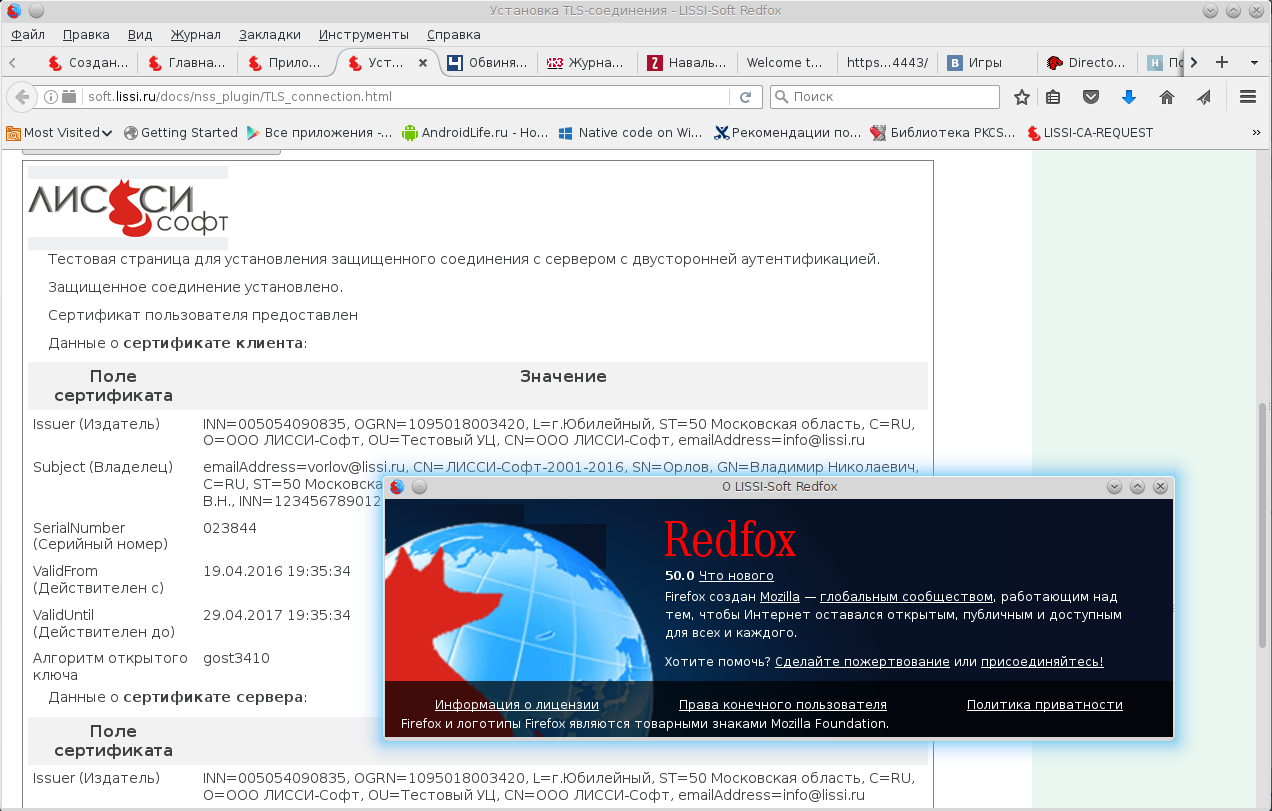1272x811 pixels.
Task: Switch to the 'https...4443/' tab
Action: click(x=887, y=62)
